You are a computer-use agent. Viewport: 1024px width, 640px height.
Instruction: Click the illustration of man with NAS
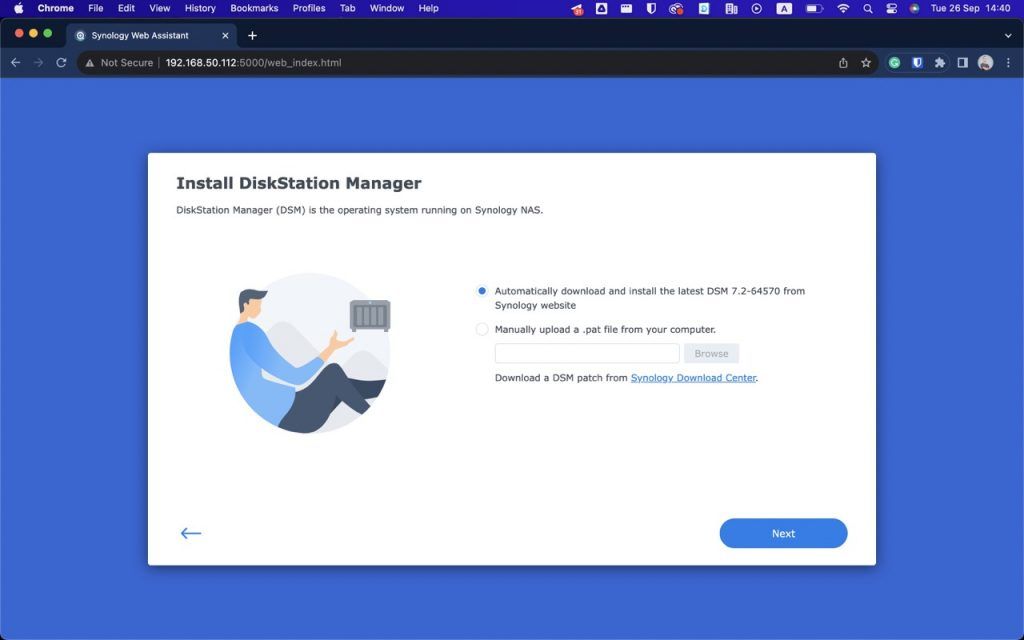click(310, 353)
